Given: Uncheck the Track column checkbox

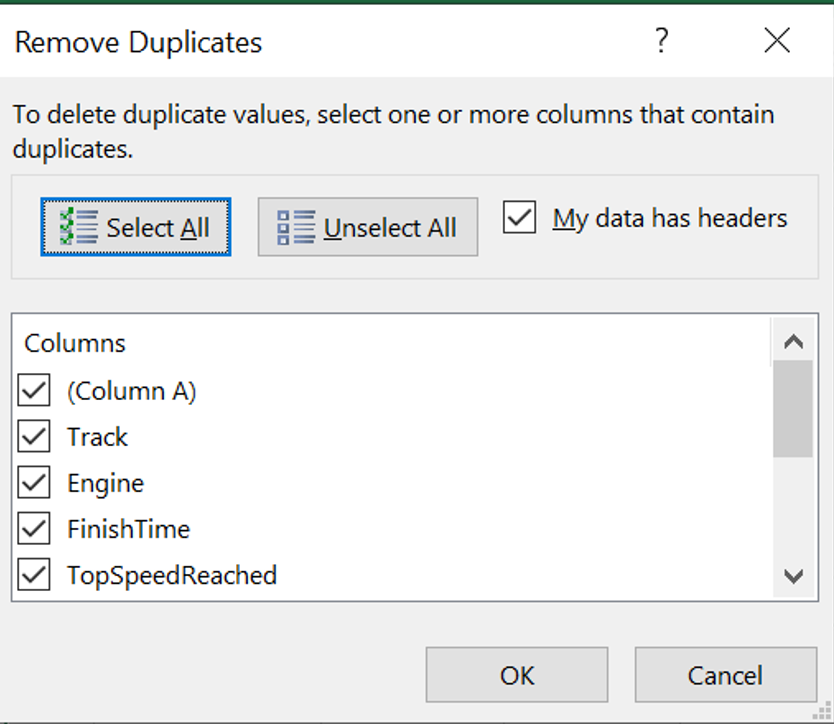Looking at the screenshot, I should point(34,436).
